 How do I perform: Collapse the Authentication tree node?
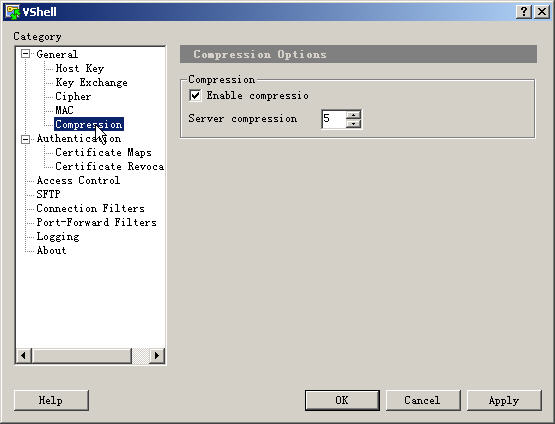coord(25,139)
